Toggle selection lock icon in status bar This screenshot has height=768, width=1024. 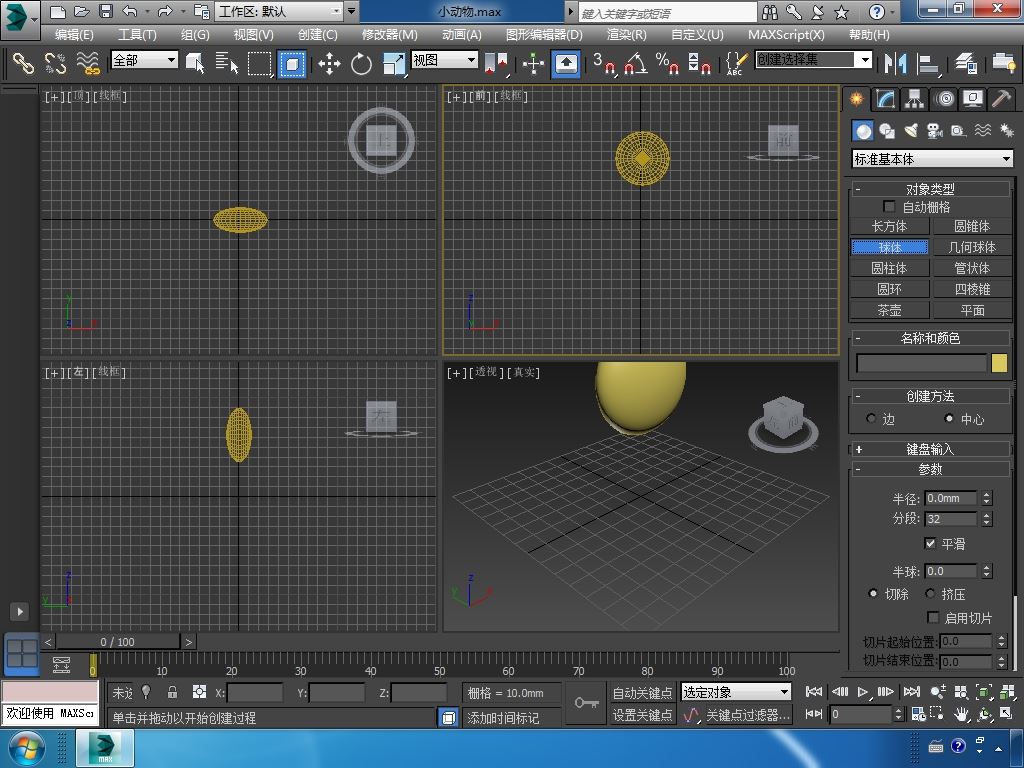[x=172, y=692]
